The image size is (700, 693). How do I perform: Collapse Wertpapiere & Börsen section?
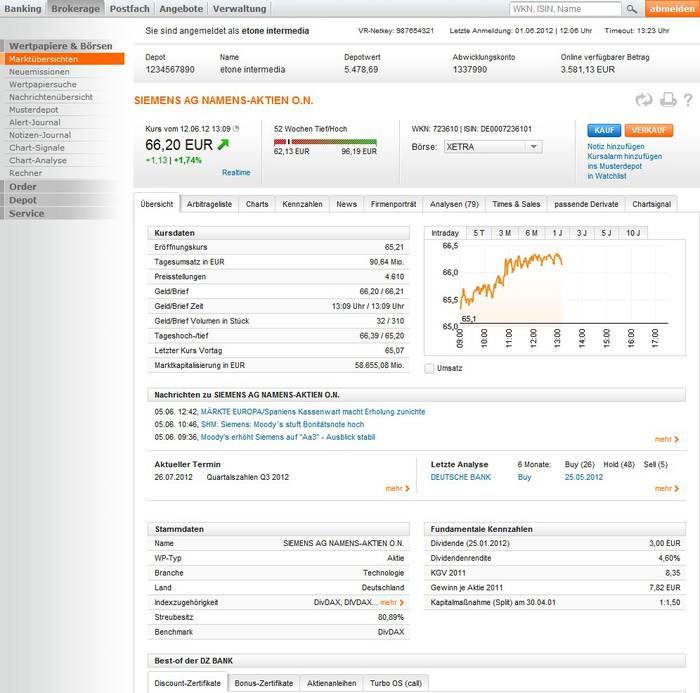(60, 46)
